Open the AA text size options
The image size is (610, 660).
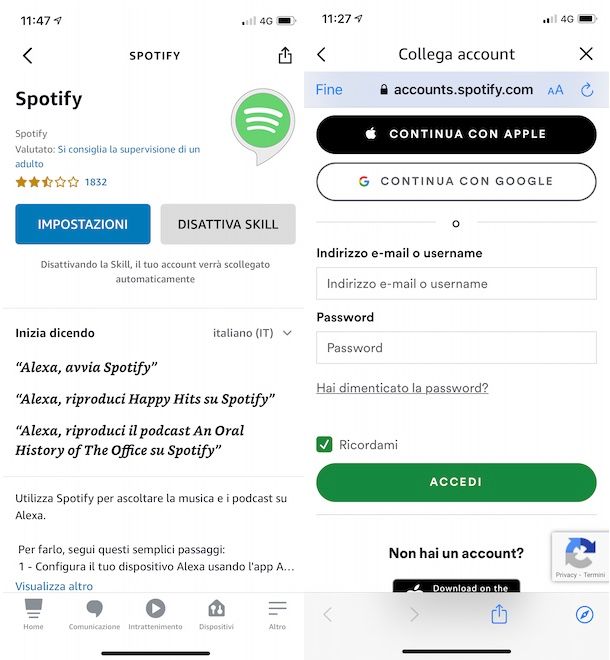(555, 90)
